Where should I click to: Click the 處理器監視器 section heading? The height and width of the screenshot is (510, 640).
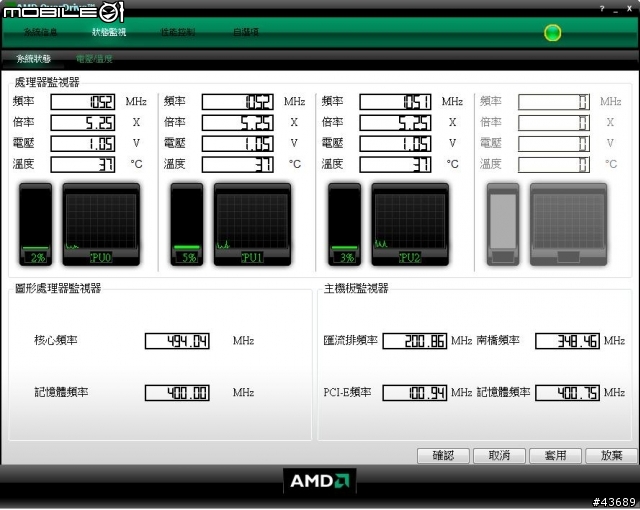pos(47,82)
